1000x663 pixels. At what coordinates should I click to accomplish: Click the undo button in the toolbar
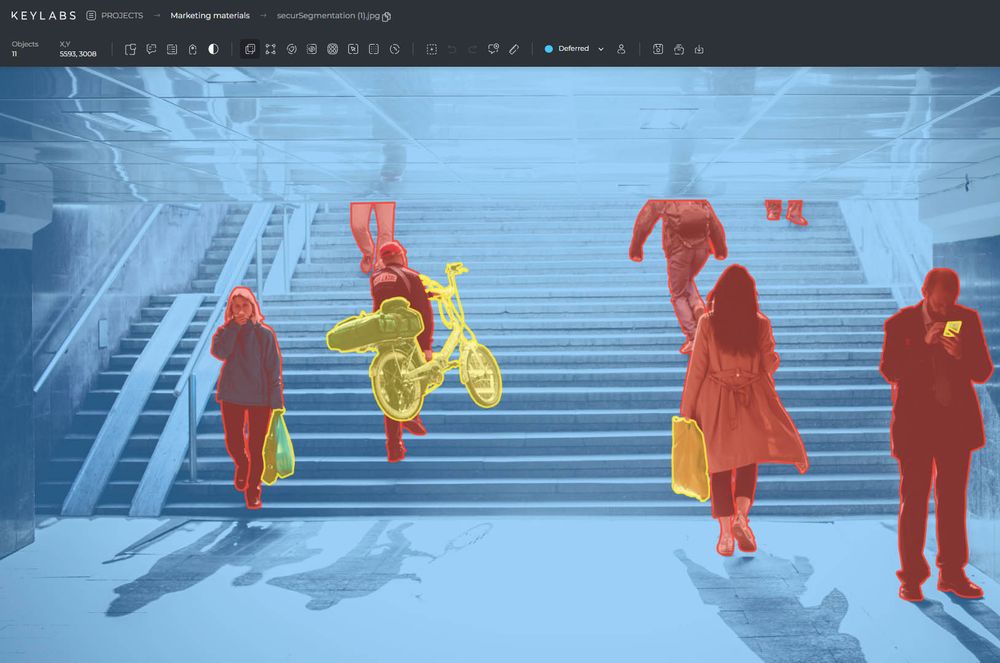[x=452, y=48]
